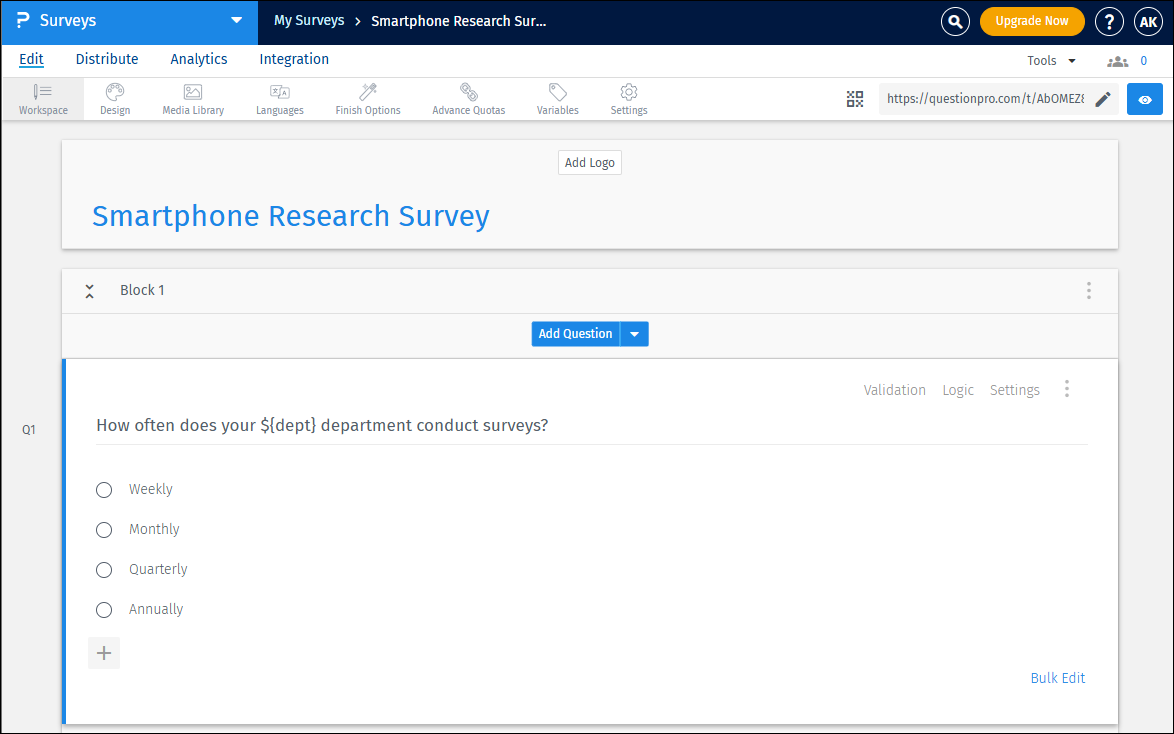Open the Languages settings
The width and height of the screenshot is (1174, 734).
[279, 99]
